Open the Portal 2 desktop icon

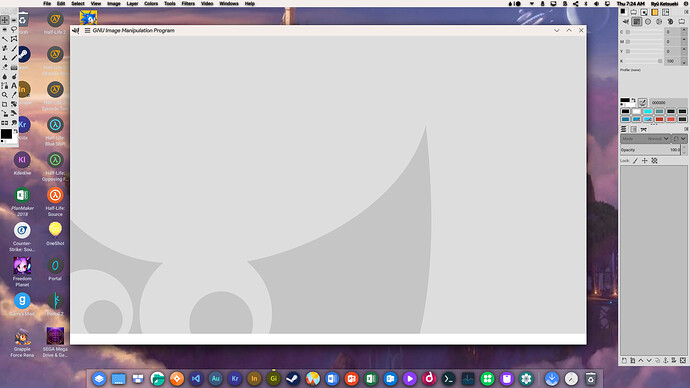[x=55, y=304]
